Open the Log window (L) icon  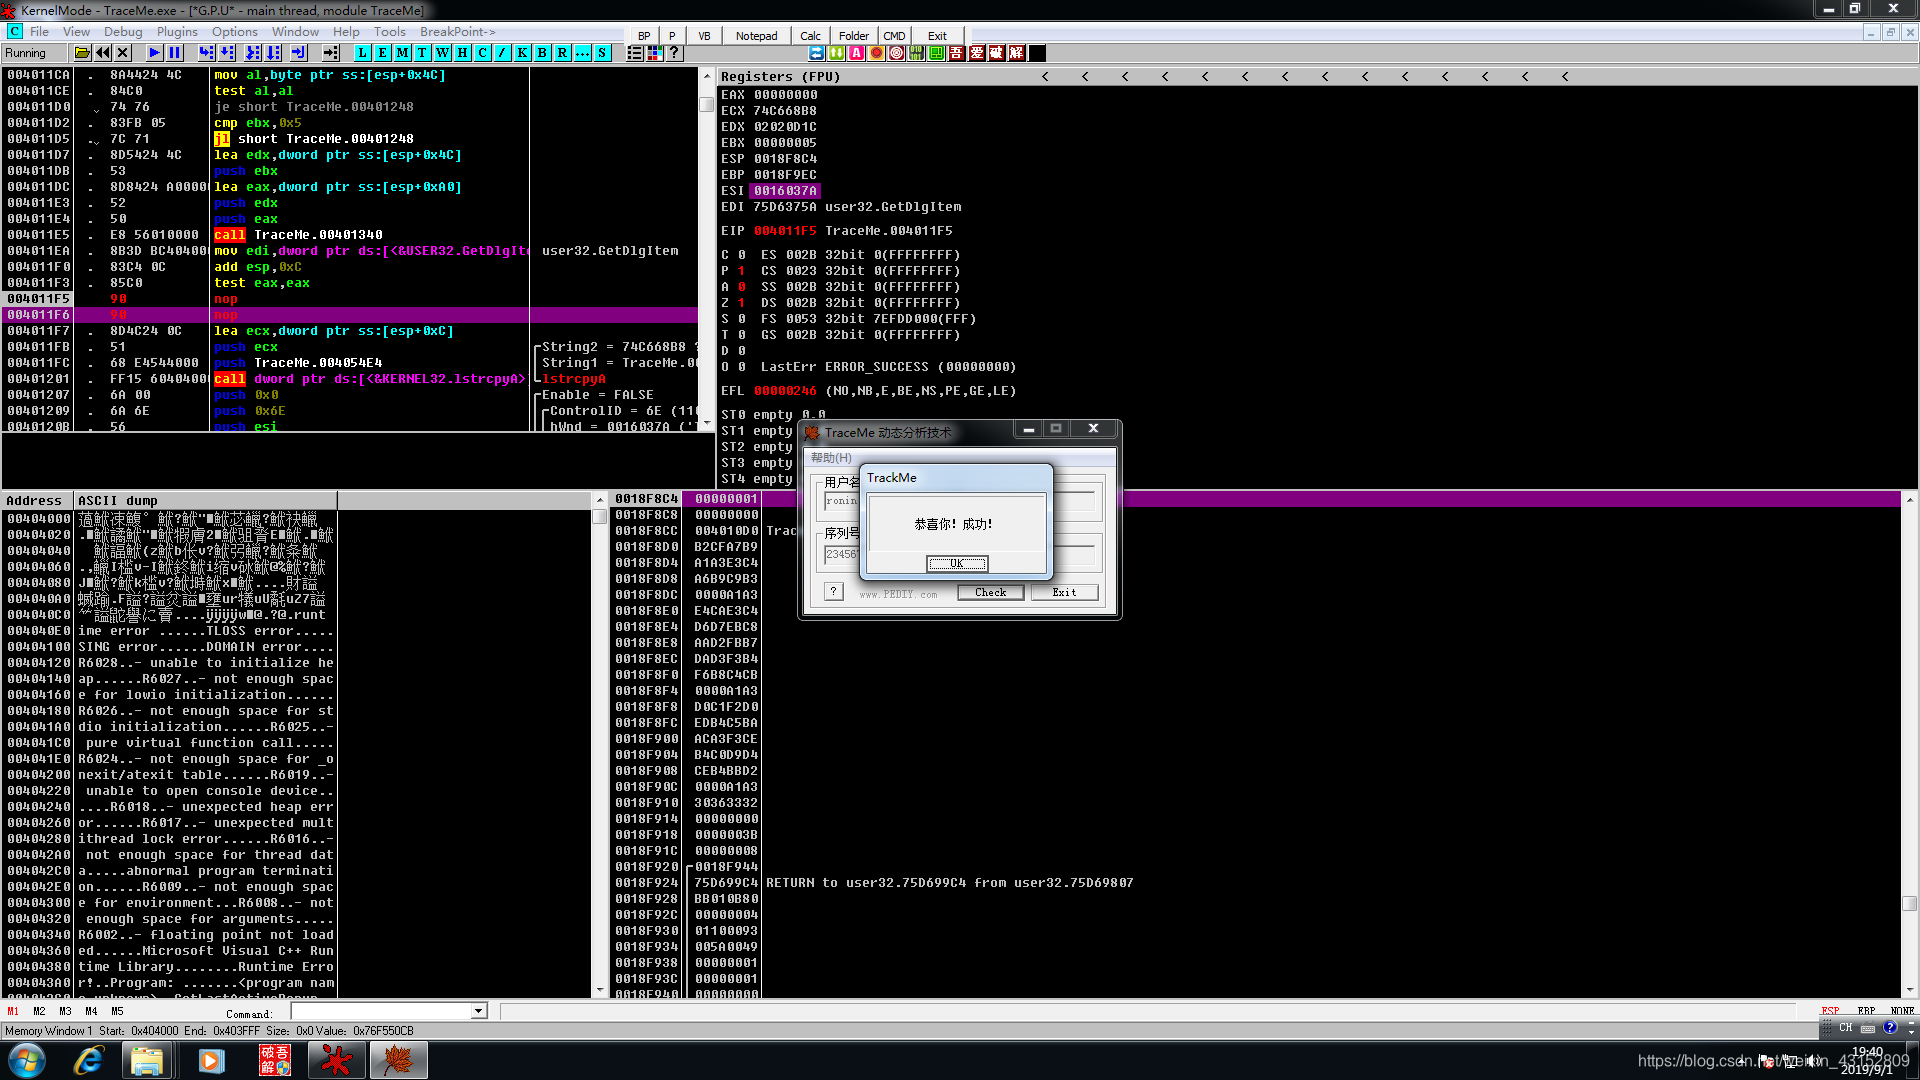click(362, 53)
